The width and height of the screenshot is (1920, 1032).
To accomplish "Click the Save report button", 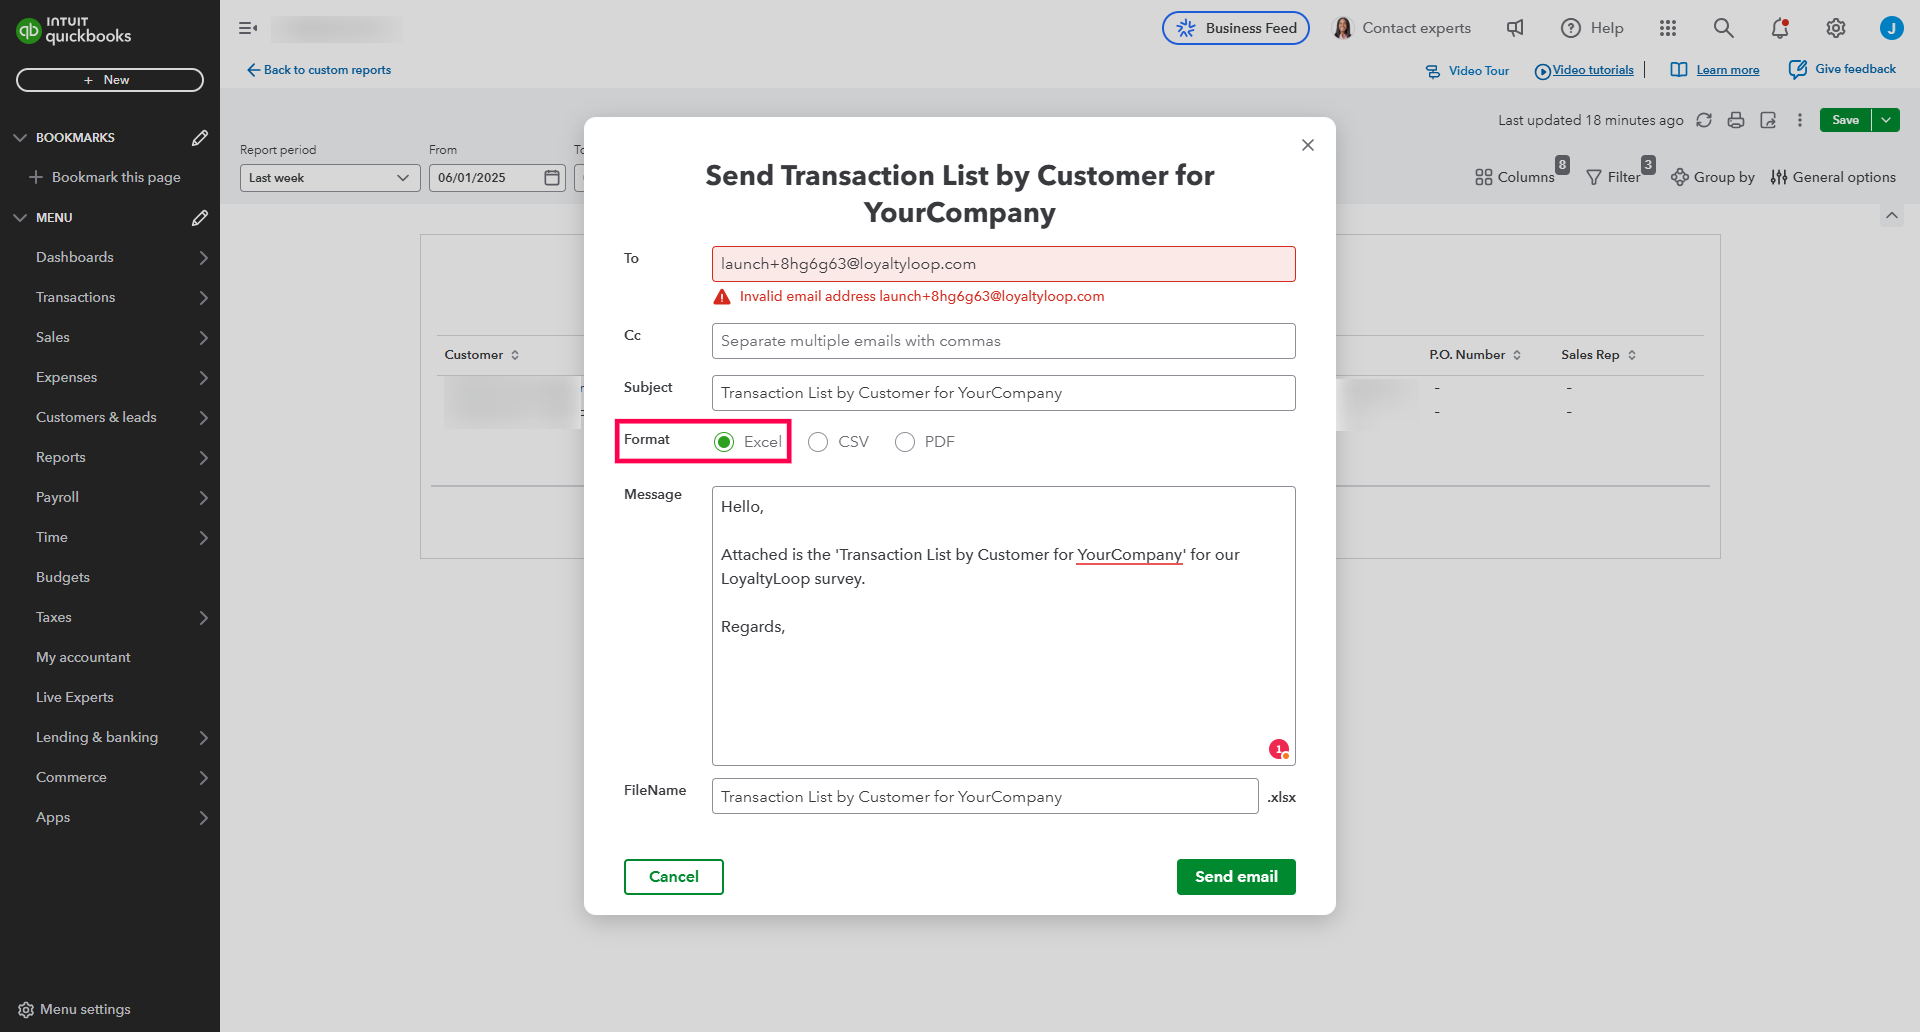I will click(x=1846, y=120).
